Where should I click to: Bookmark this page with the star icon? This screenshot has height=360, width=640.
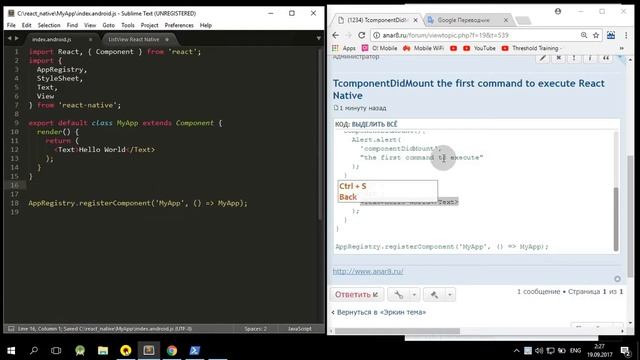(596, 36)
